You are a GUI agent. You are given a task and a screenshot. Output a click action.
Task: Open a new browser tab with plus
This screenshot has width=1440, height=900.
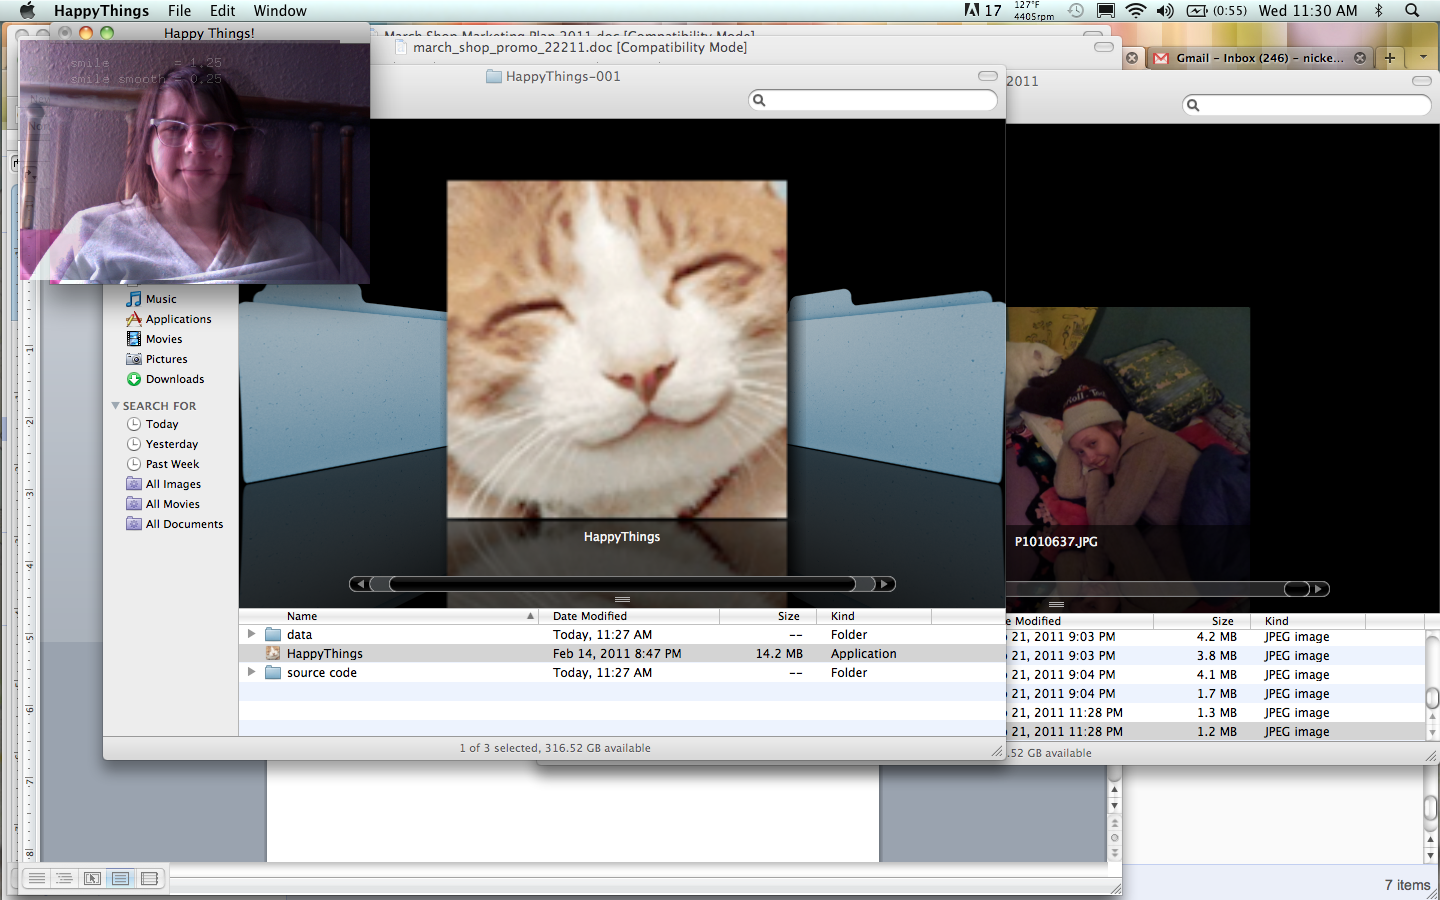pyautogui.click(x=1390, y=58)
